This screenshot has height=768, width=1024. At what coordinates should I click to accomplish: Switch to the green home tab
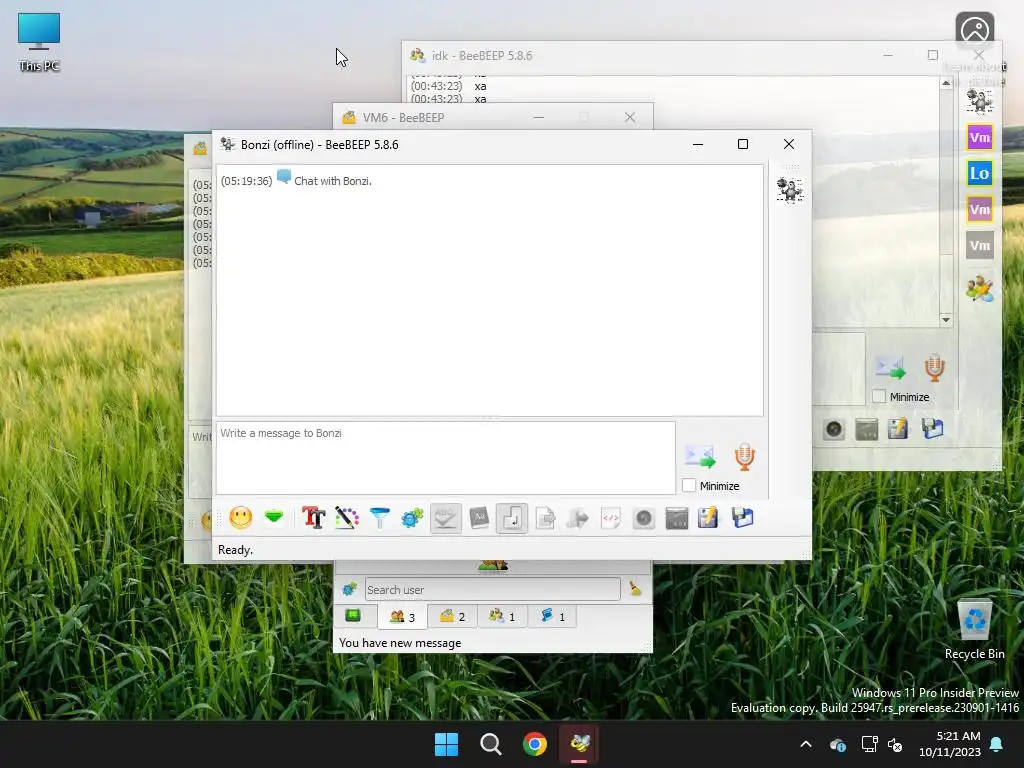(353, 616)
